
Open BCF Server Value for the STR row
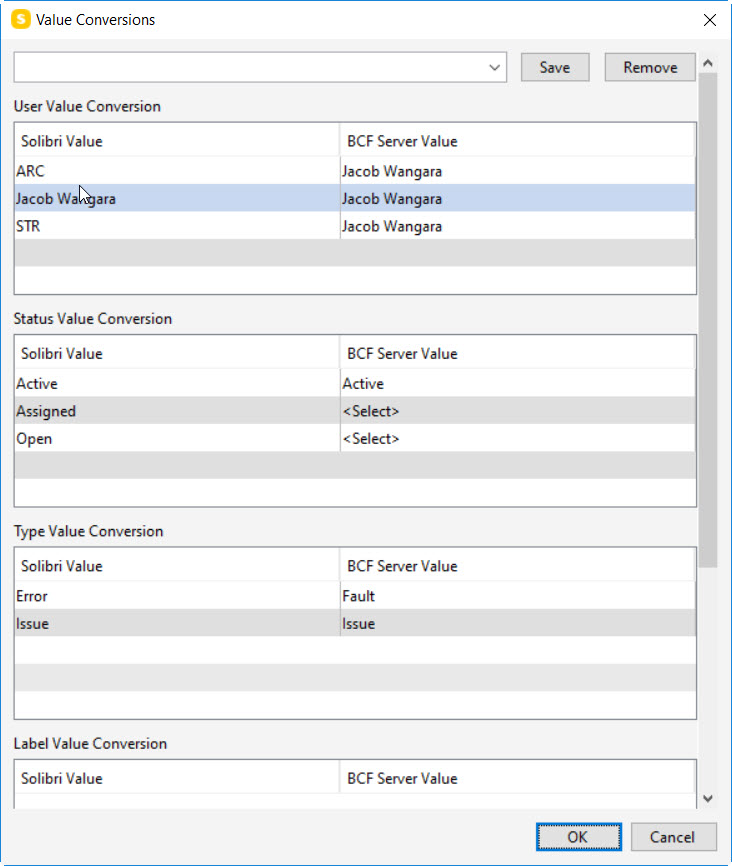pos(518,226)
